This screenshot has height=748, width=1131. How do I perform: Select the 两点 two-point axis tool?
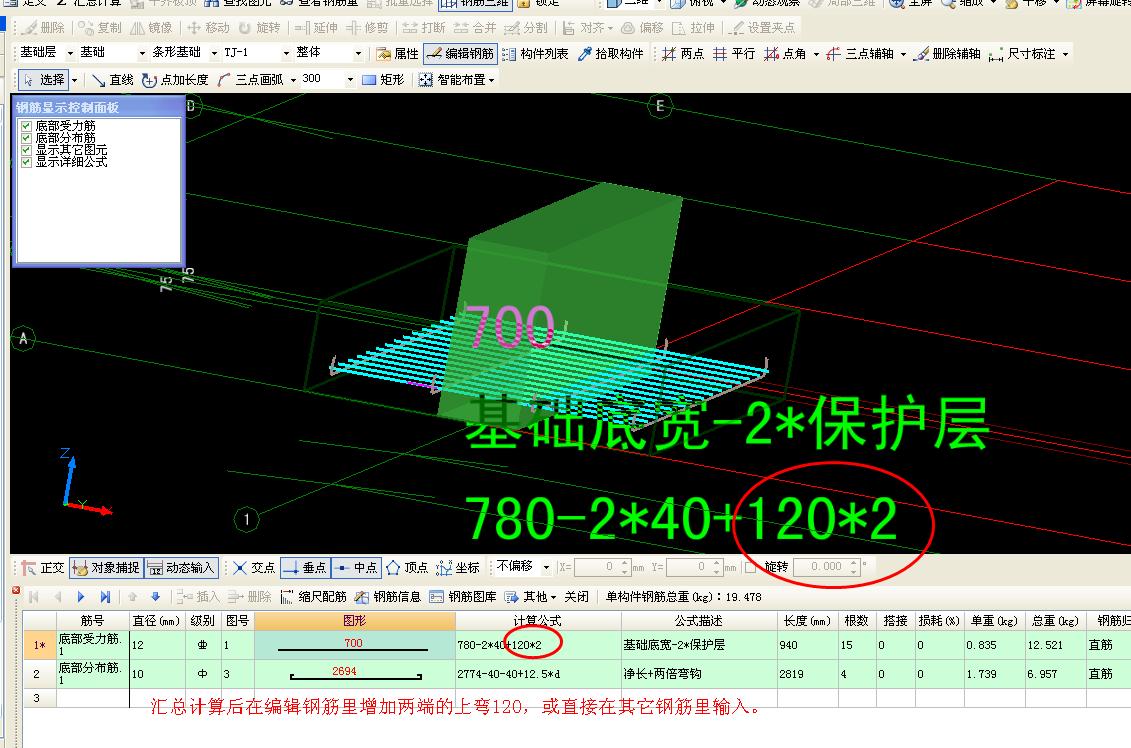[682, 53]
